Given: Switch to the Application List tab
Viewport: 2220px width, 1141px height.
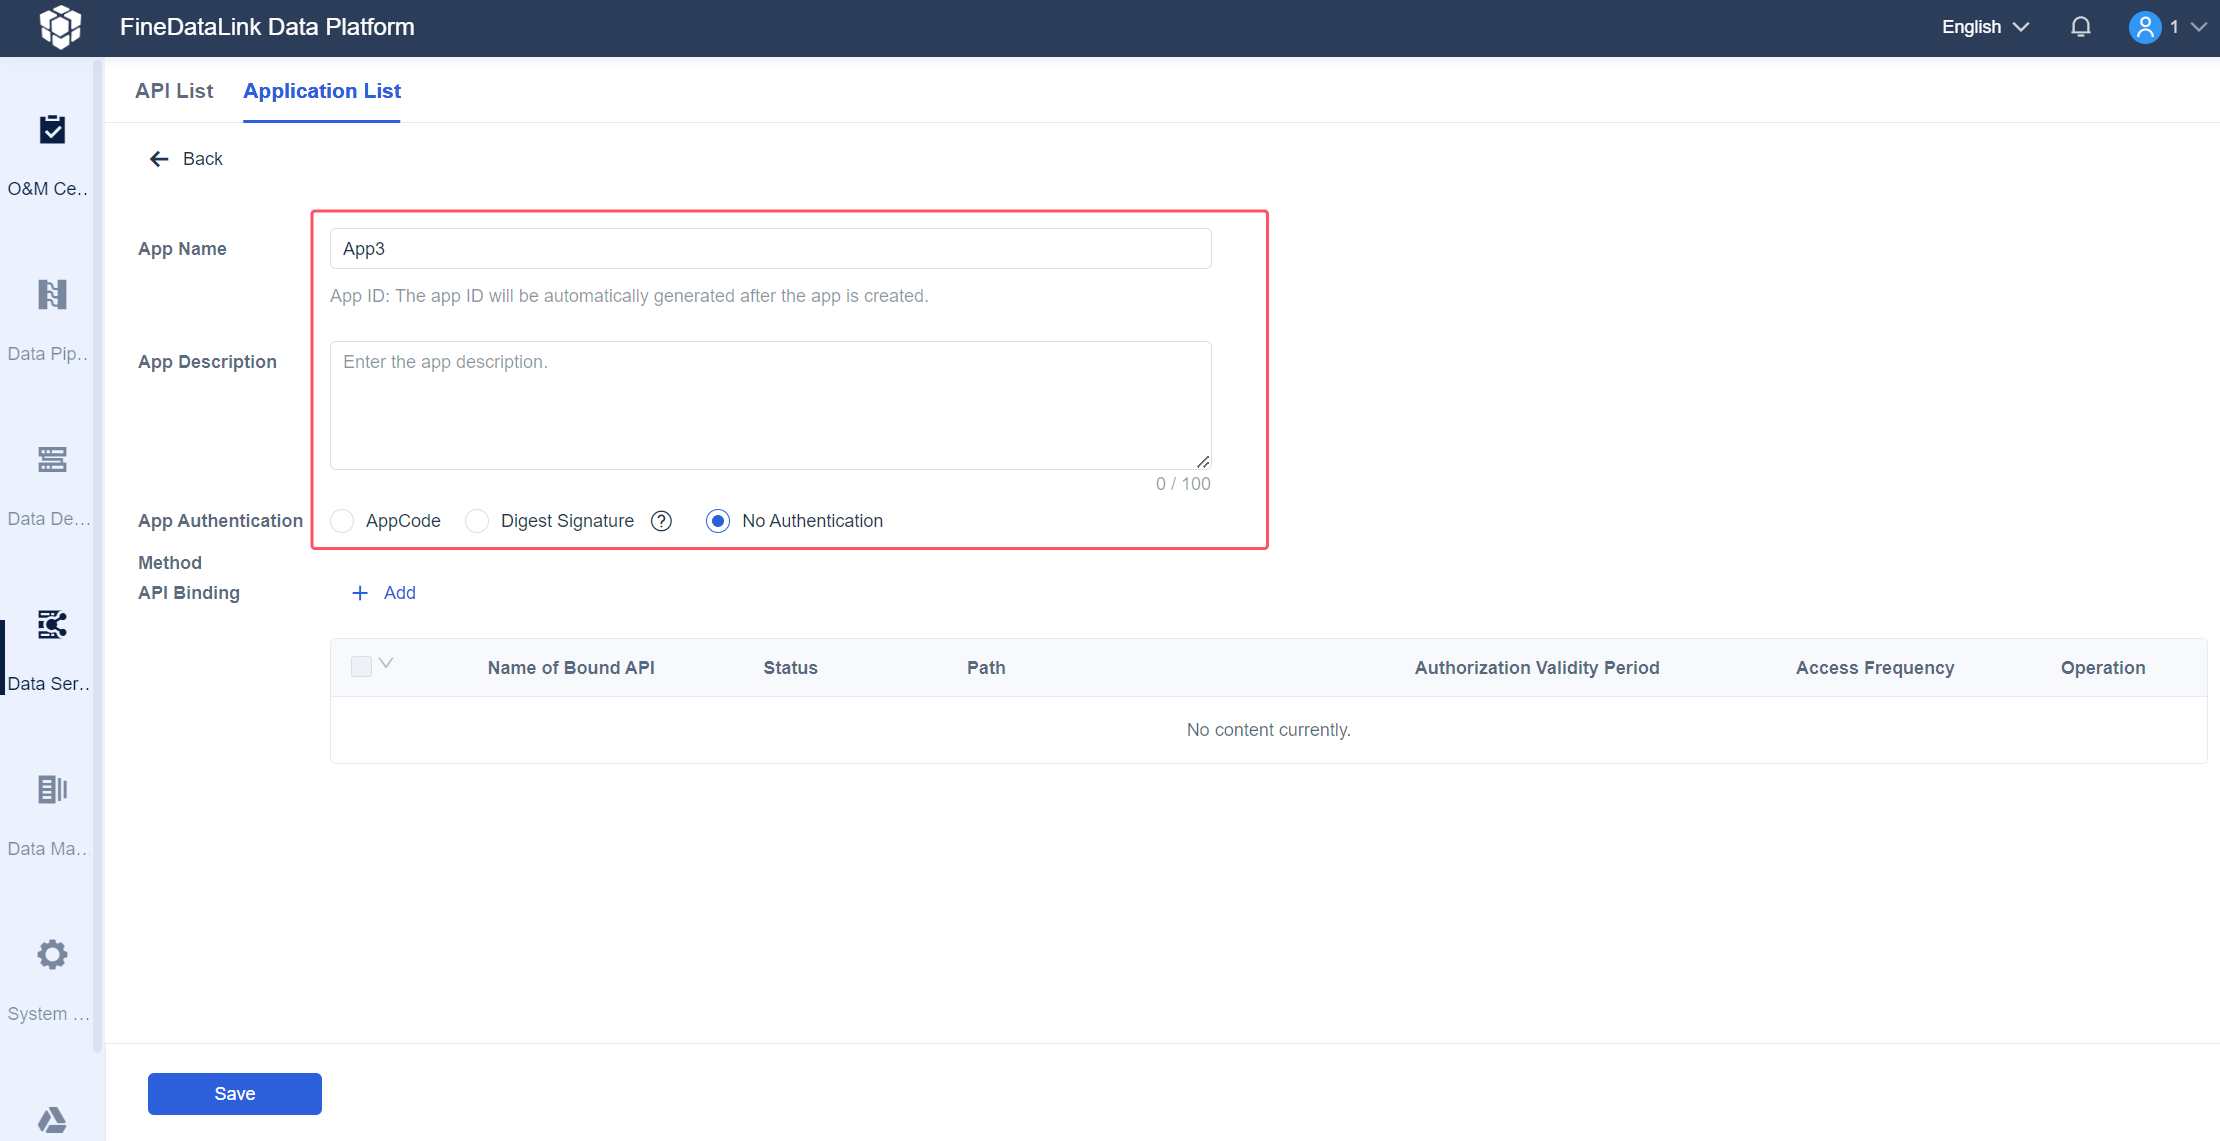Looking at the screenshot, I should coord(321,90).
